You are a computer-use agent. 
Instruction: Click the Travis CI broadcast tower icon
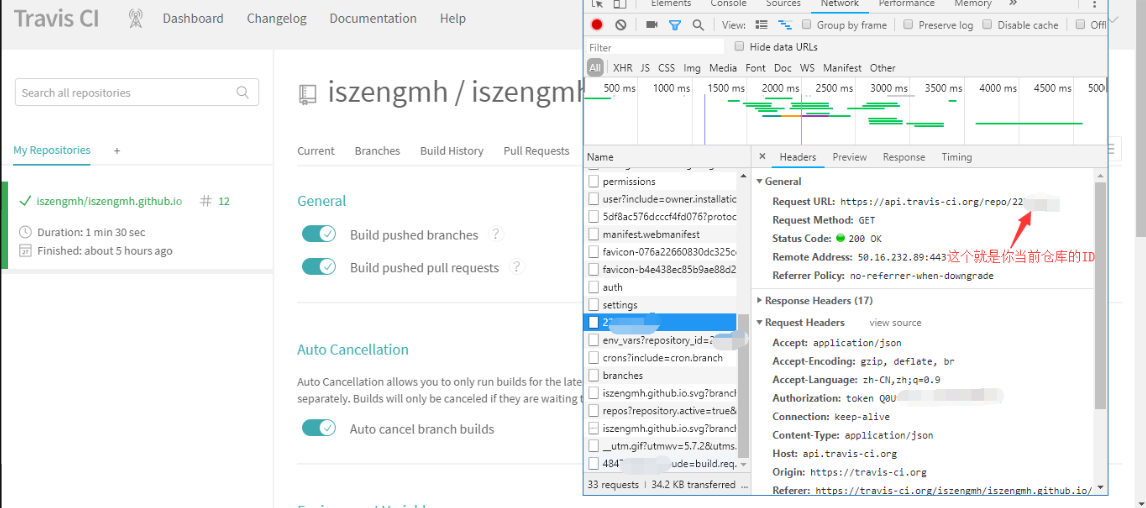point(135,18)
